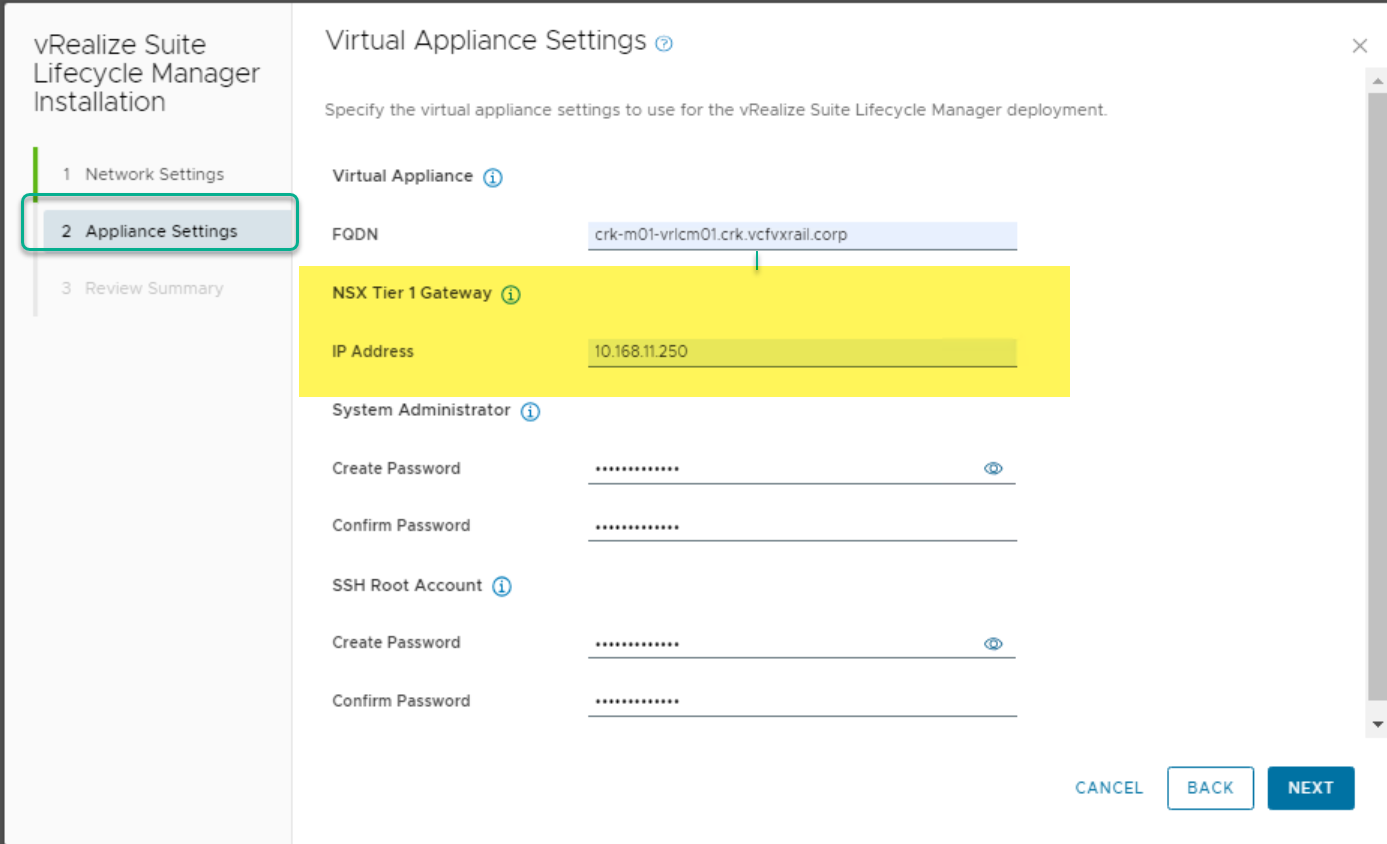1387x844 pixels.
Task: Click SSH Root Account info icon
Action: pos(502,587)
